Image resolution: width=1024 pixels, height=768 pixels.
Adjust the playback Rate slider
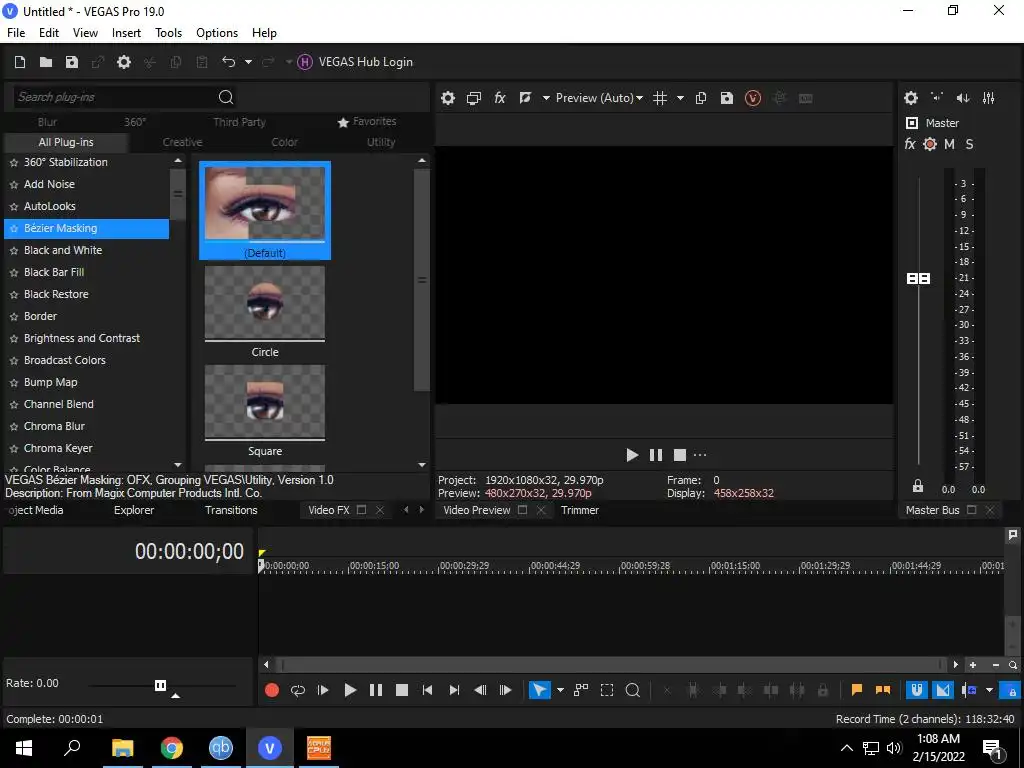161,686
